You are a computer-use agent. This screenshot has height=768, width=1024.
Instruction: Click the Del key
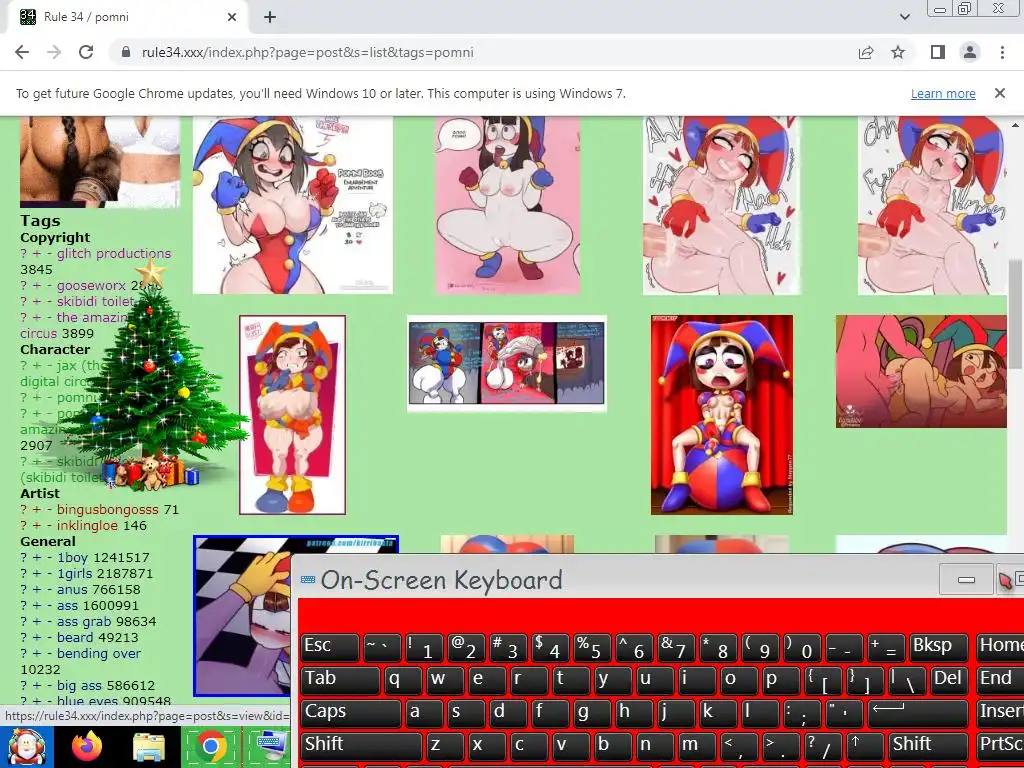pyautogui.click(x=950, y=679)
